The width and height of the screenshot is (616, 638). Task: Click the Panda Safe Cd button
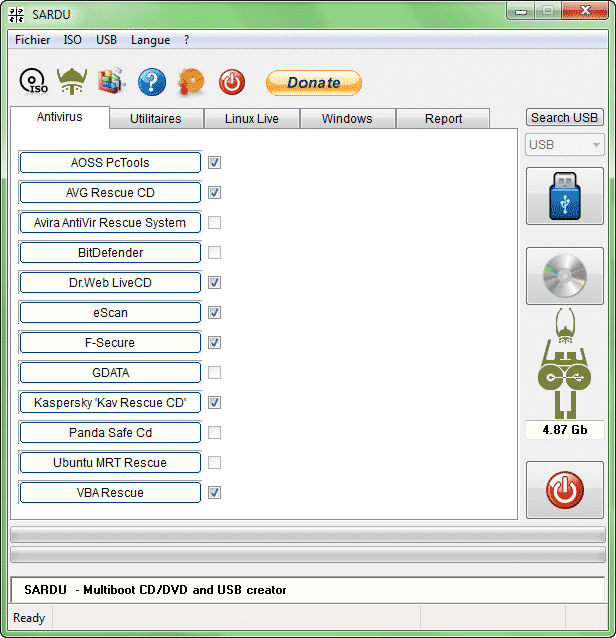[x=110, y=433]
